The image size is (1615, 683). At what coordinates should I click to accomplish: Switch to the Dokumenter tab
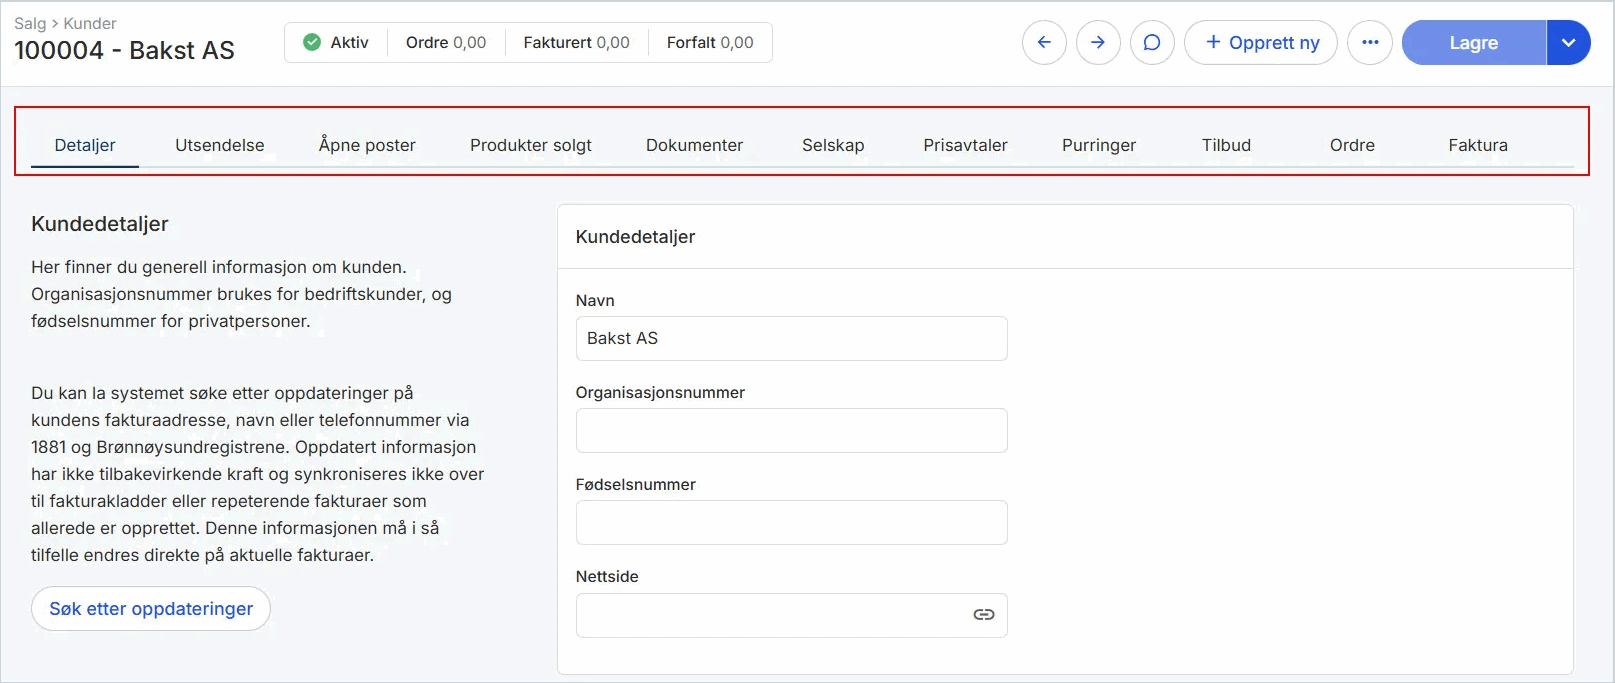694,145
